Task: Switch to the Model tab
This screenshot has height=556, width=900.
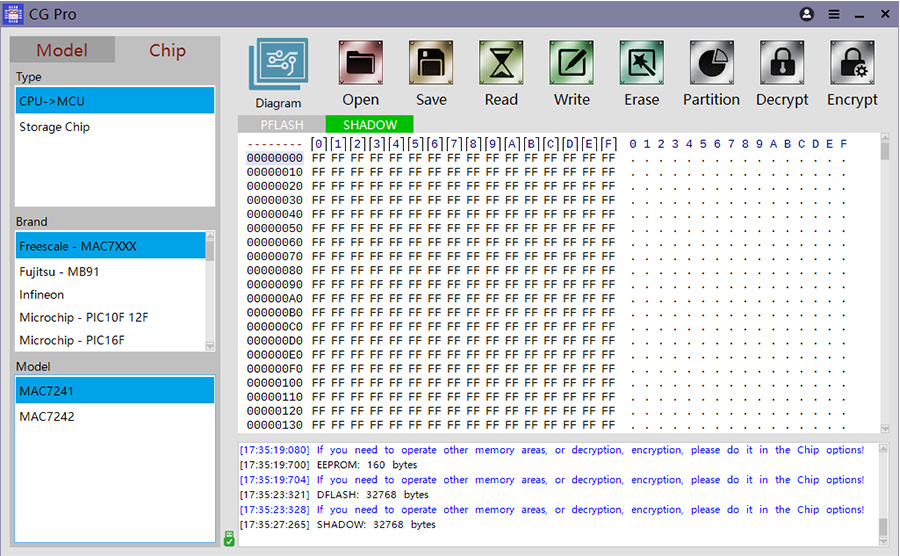Action: click(62, 51)
